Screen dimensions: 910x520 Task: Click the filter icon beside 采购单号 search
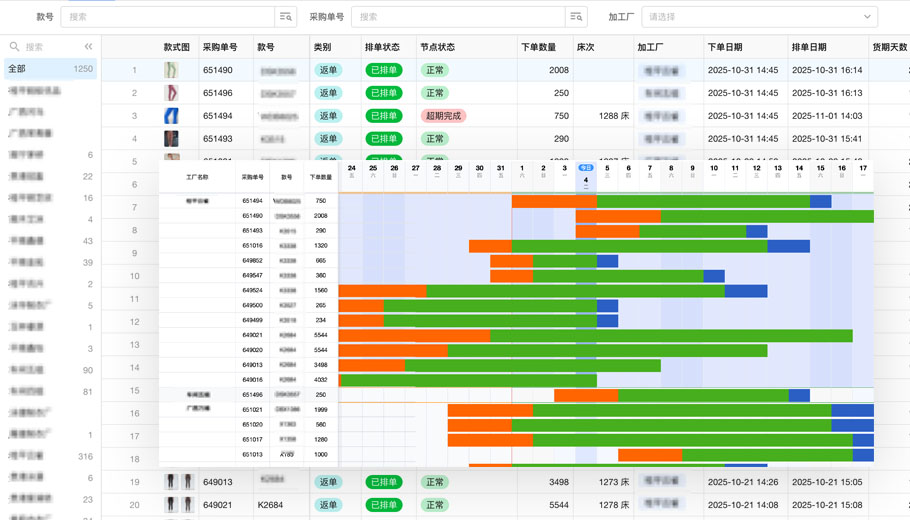(x=576, y=17)
